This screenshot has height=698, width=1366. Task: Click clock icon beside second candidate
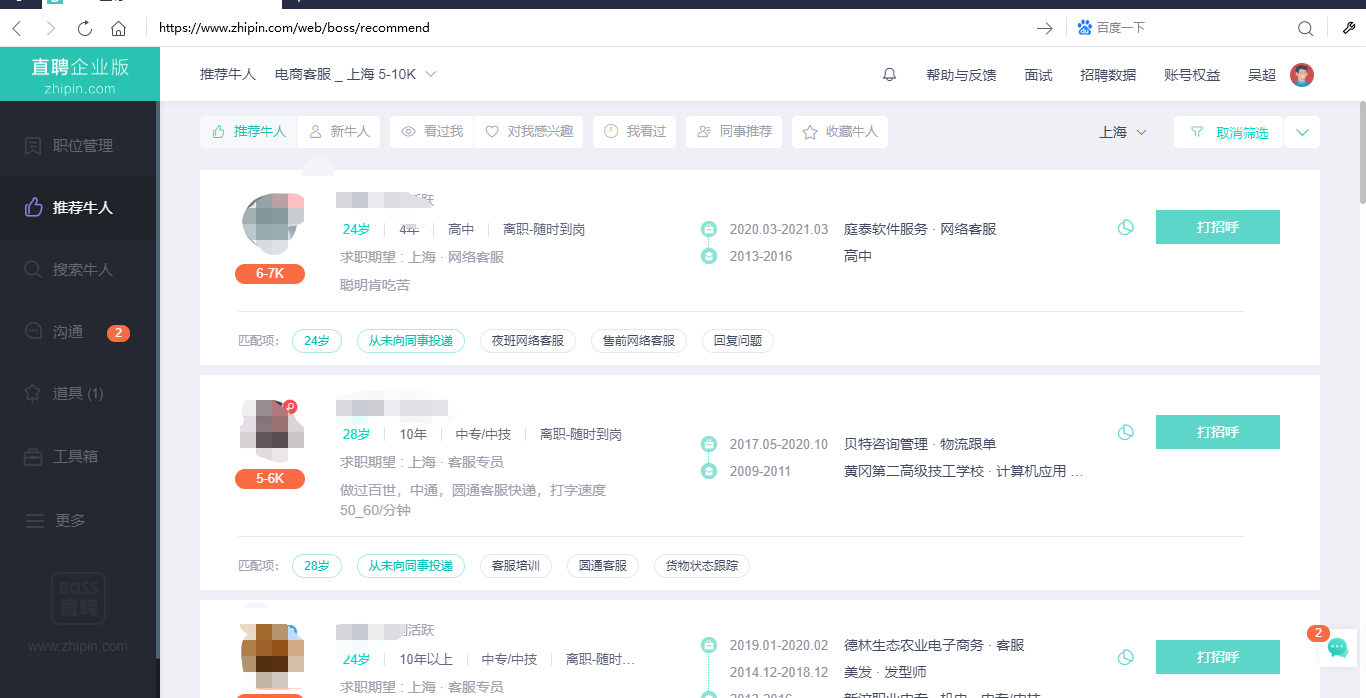pos(1125,433)
